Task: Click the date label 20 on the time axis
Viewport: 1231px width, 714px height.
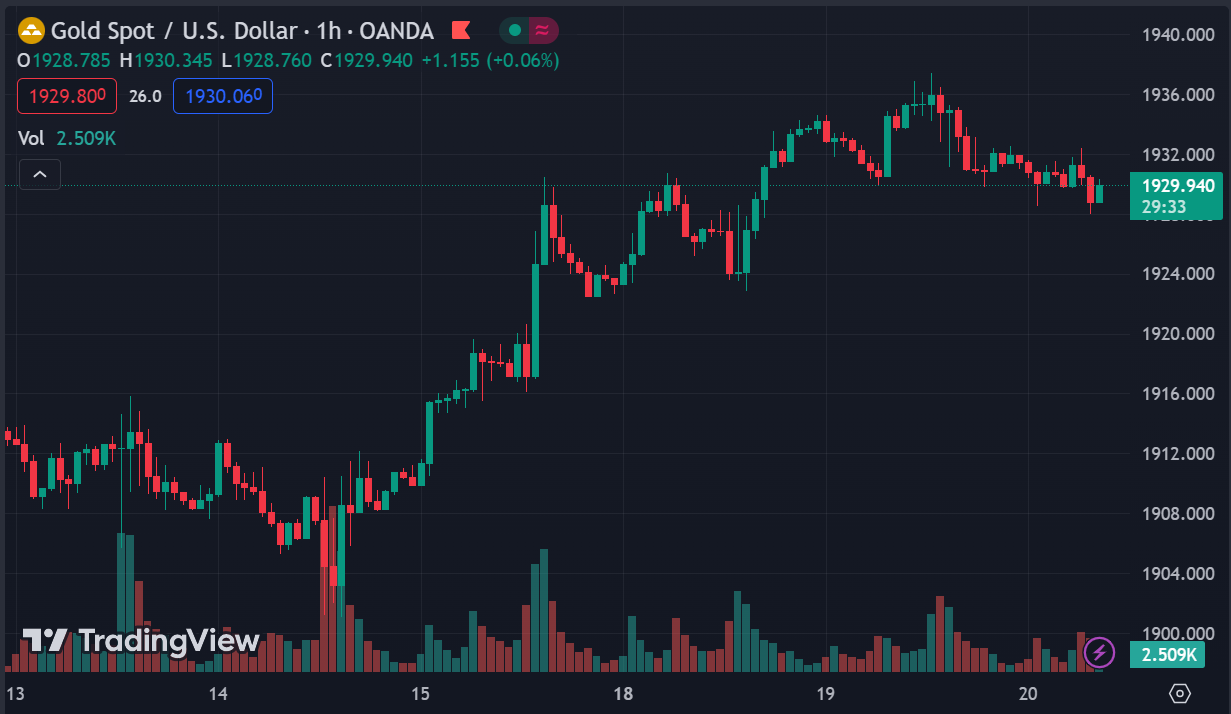Action: click(1028, 693)
